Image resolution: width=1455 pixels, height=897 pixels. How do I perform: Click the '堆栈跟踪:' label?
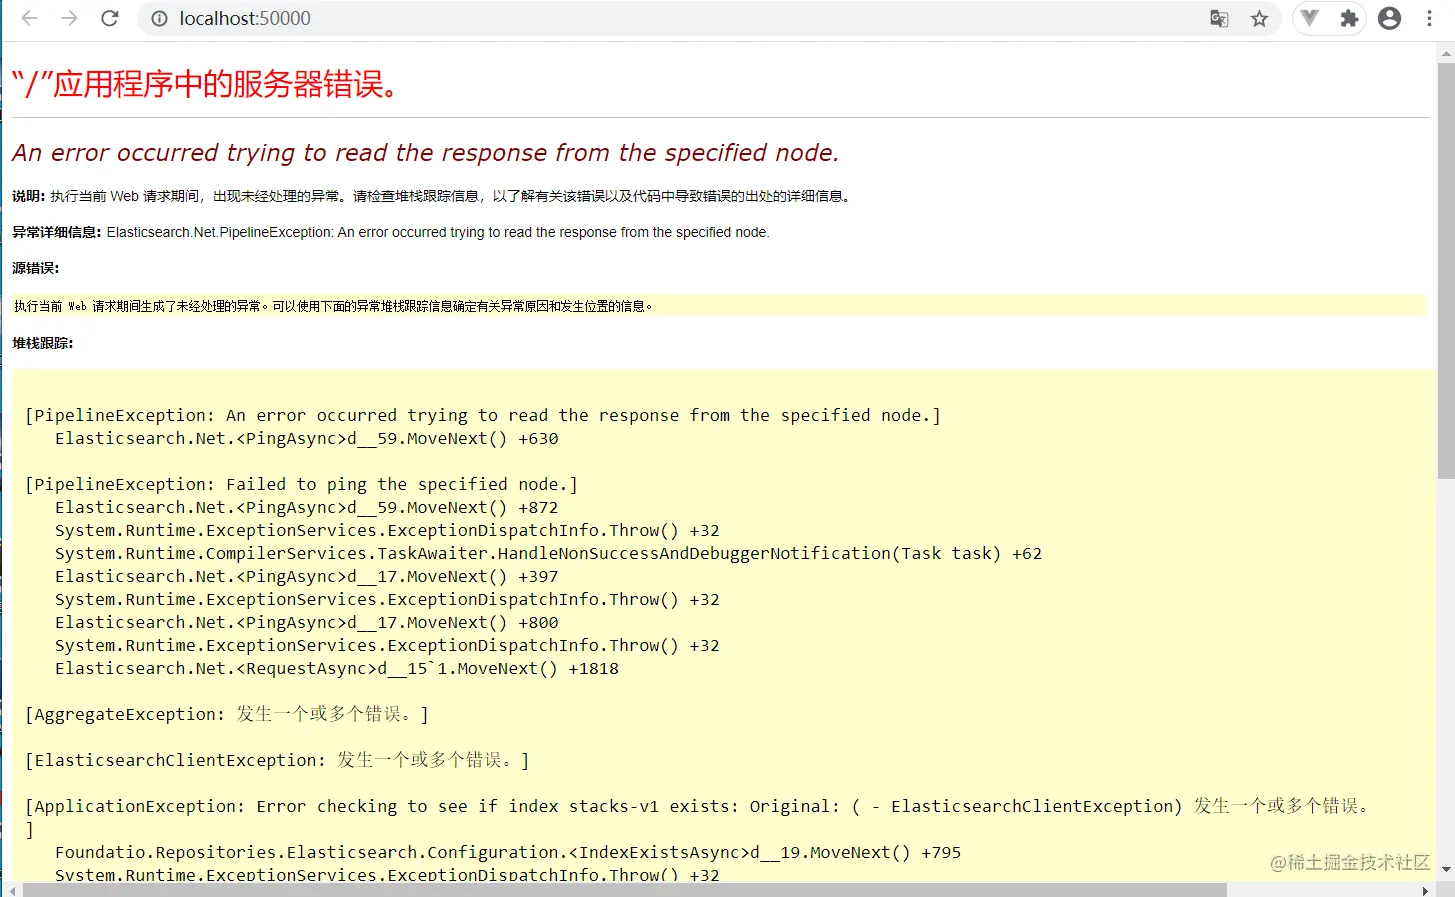point(43,343)
